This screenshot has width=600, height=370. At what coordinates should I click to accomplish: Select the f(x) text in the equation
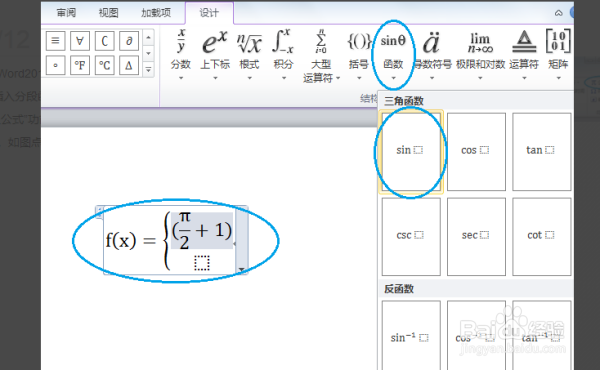121,240
